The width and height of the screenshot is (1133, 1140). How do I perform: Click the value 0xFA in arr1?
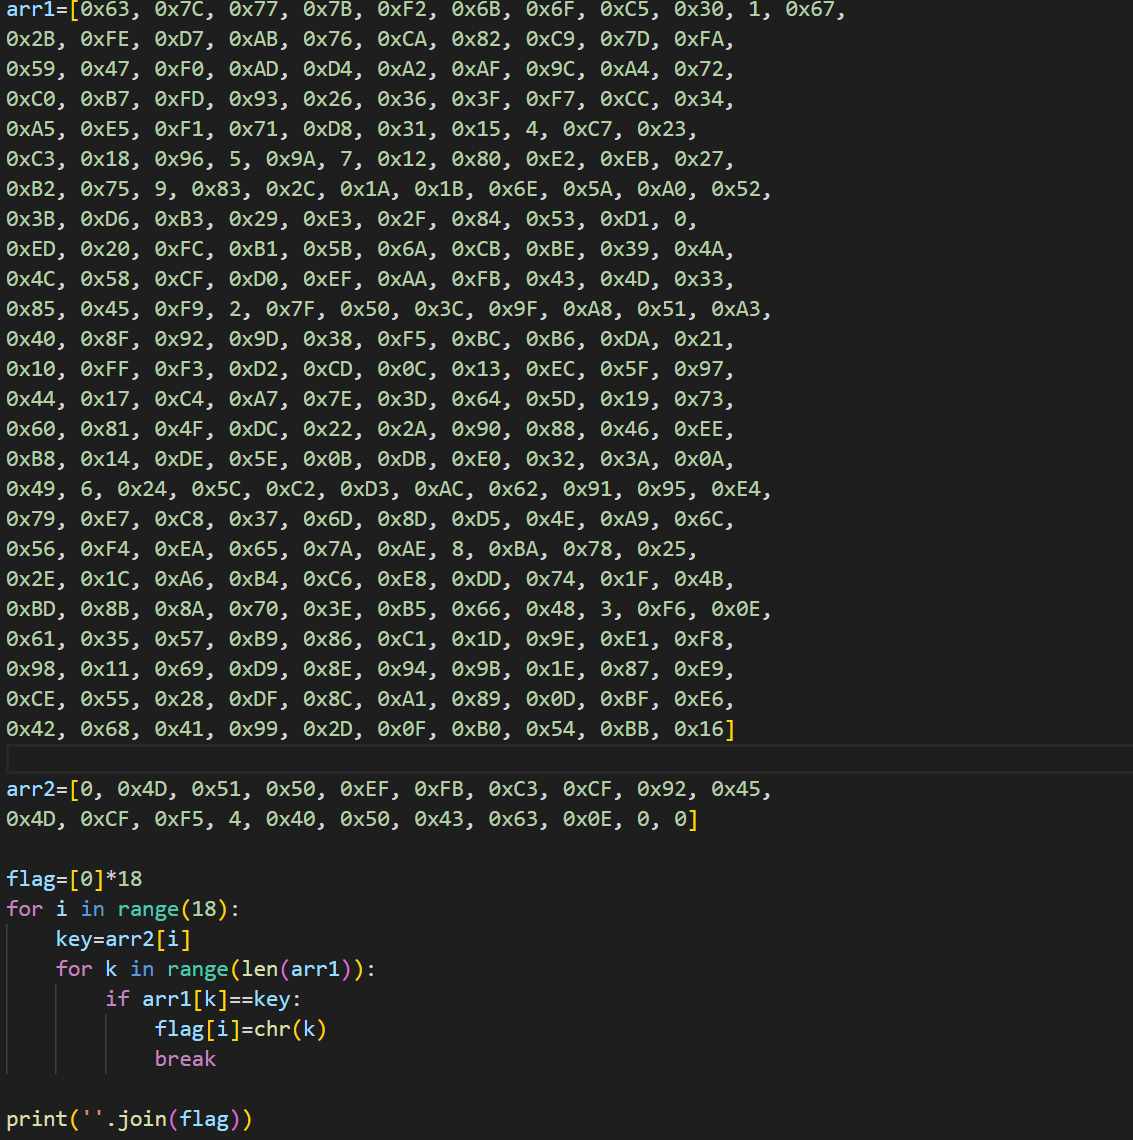click(698, 39)
